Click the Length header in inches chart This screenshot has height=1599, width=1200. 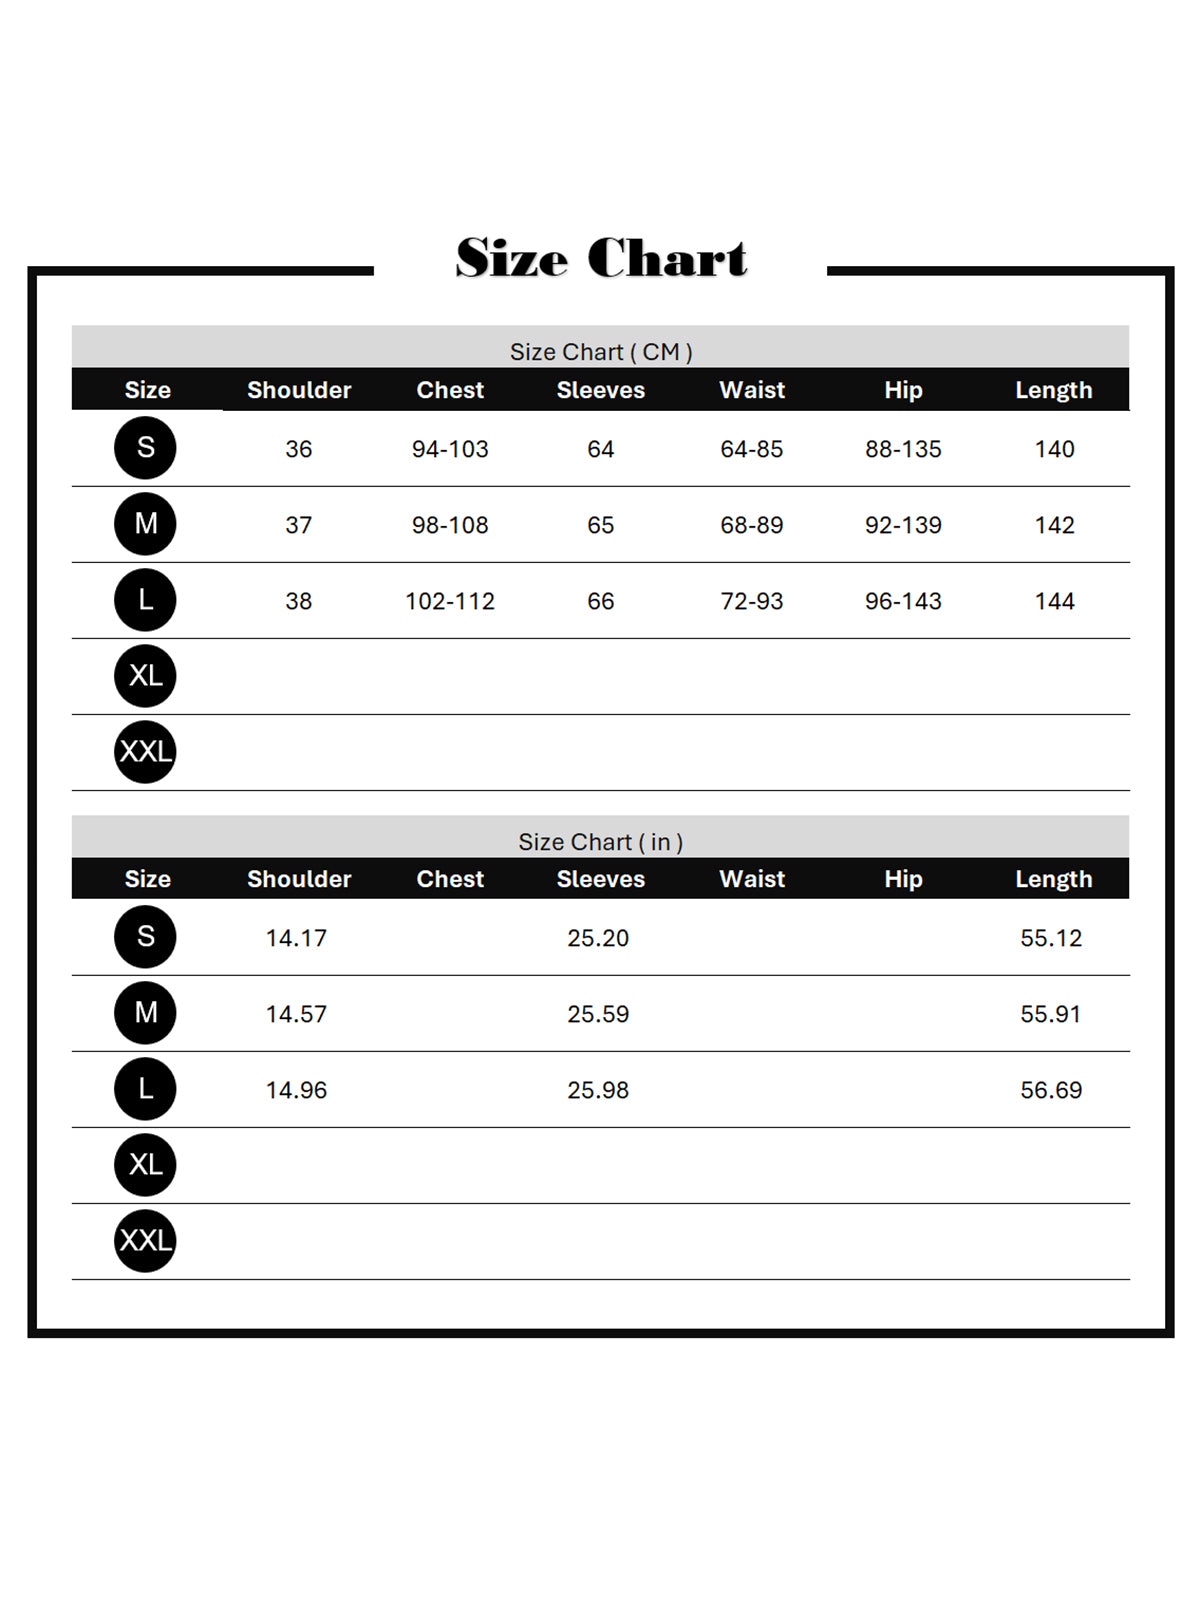pos(1054,879)
